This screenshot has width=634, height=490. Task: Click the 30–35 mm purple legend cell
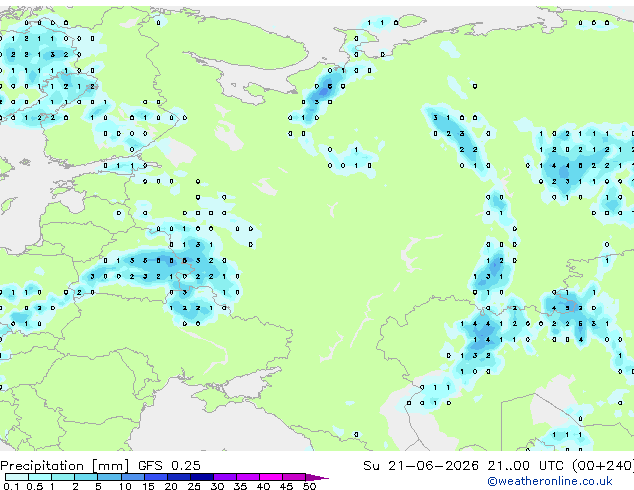[x=224, y=477]
